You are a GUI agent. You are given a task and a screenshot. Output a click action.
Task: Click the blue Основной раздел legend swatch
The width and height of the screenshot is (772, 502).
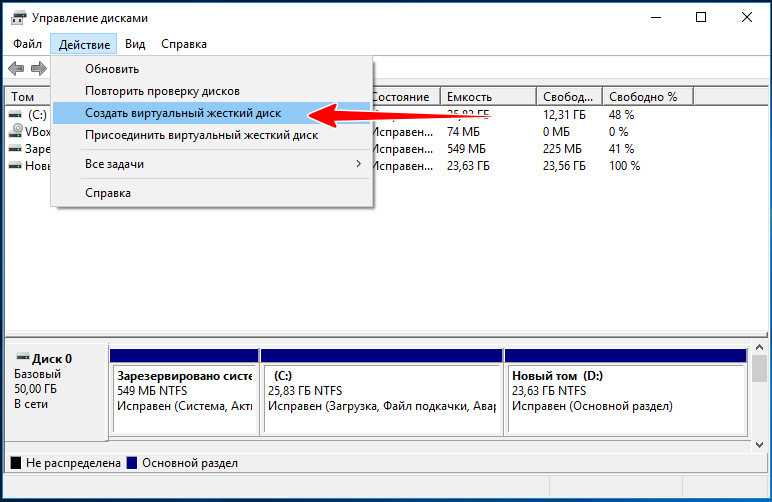131,463
